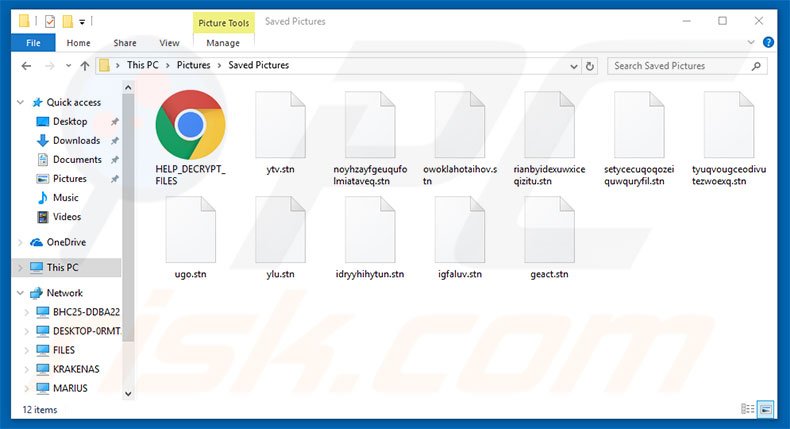The image size is (790, 429).
Task: Select the geact.stn file
Action: pos(549,230)
